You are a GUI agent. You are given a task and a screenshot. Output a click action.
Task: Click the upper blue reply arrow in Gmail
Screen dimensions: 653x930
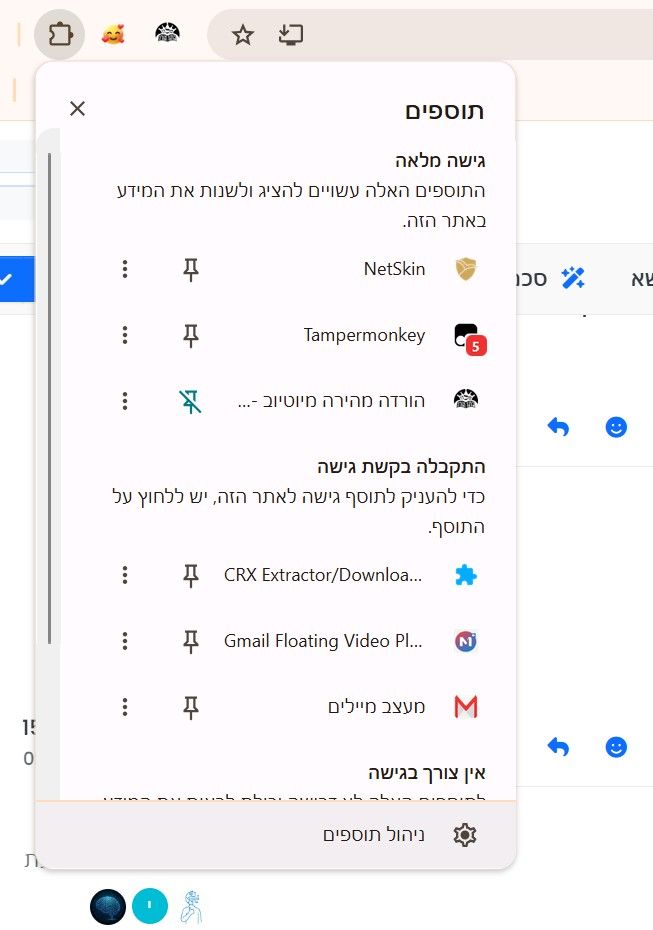[x=558, y=426]
